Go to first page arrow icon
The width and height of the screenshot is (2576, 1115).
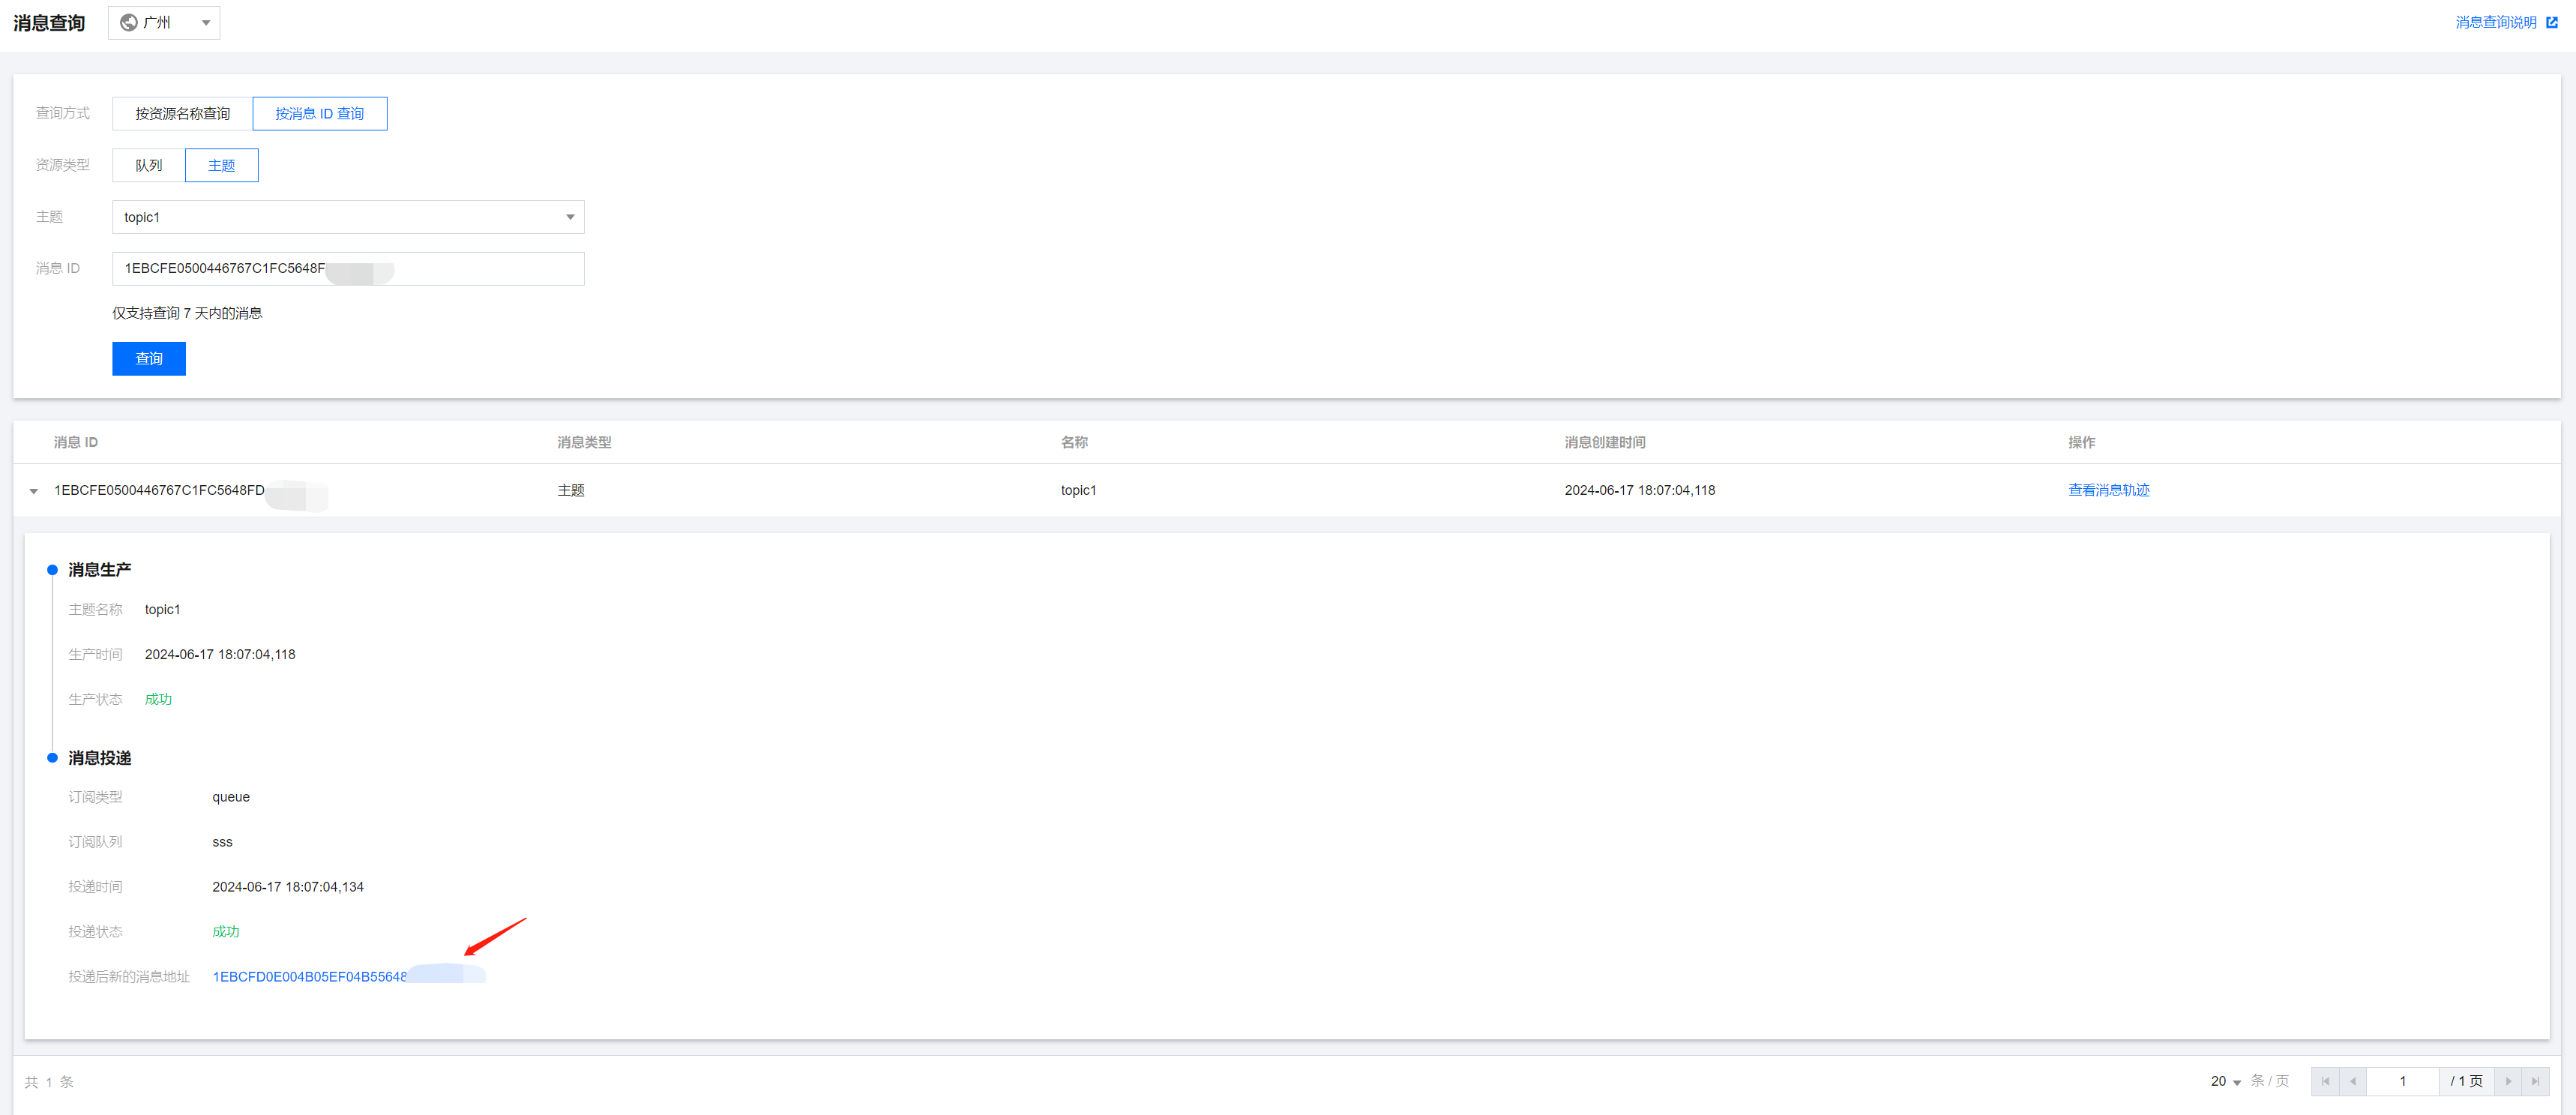2325,1081
